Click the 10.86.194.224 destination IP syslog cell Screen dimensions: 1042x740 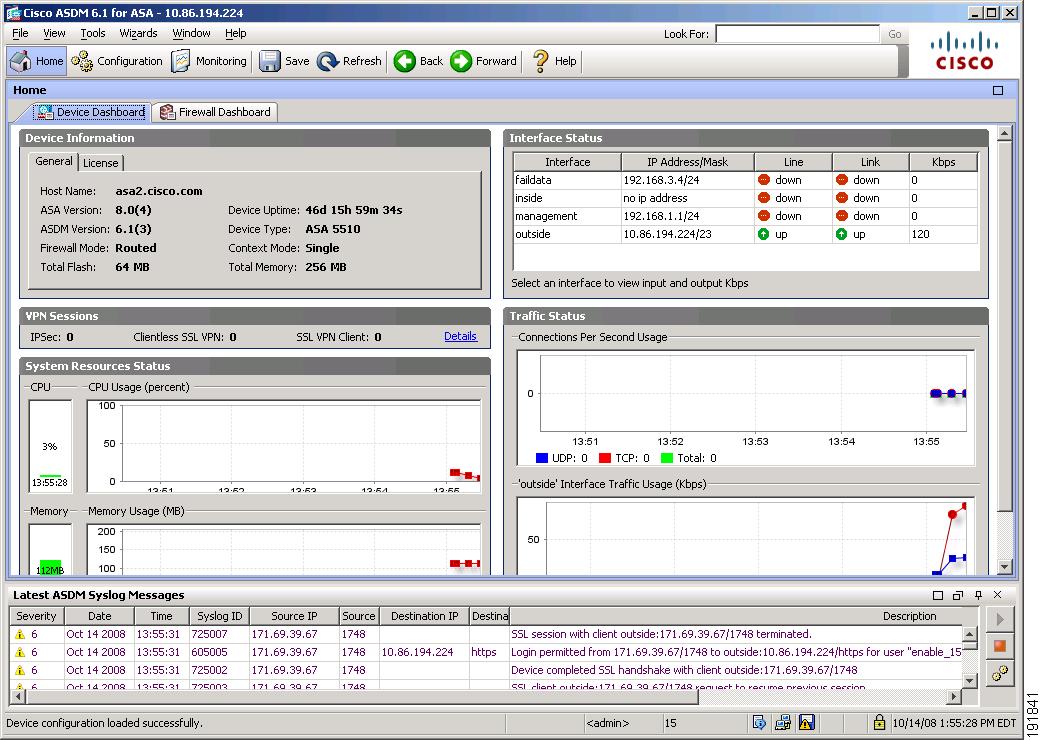(x=417, y=652)
